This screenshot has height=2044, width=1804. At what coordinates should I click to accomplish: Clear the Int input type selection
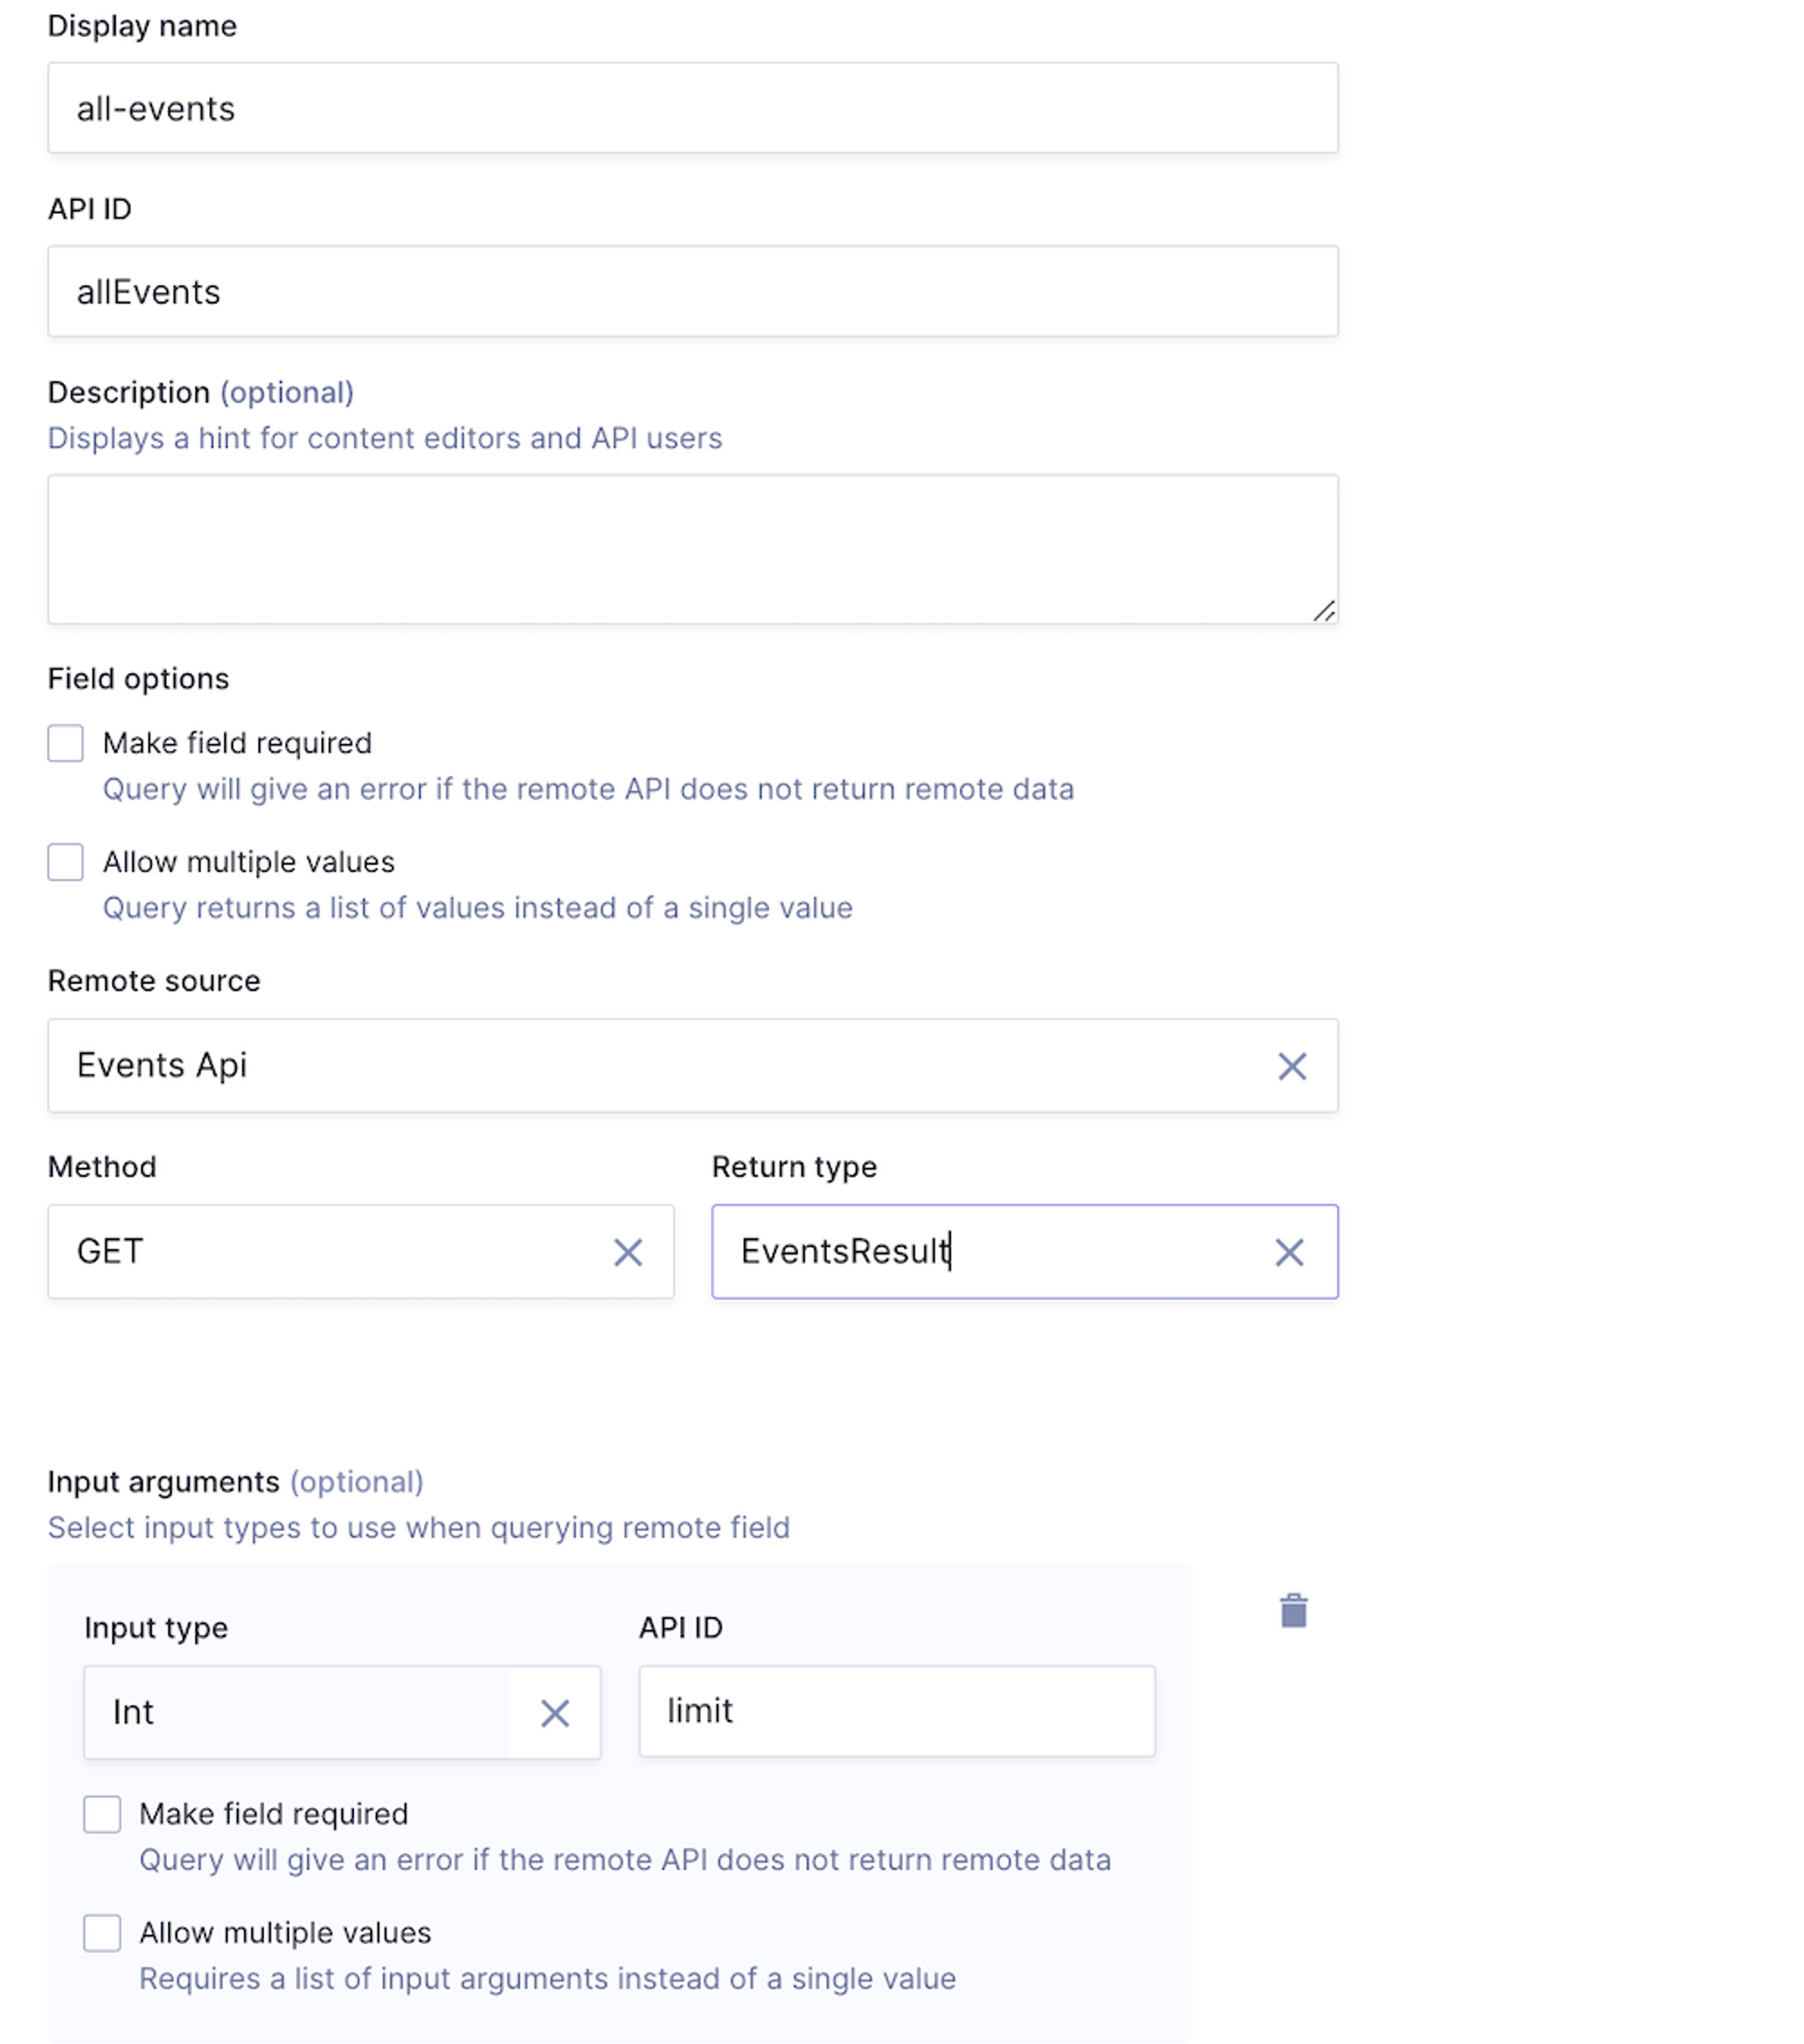coord(555,1713)
